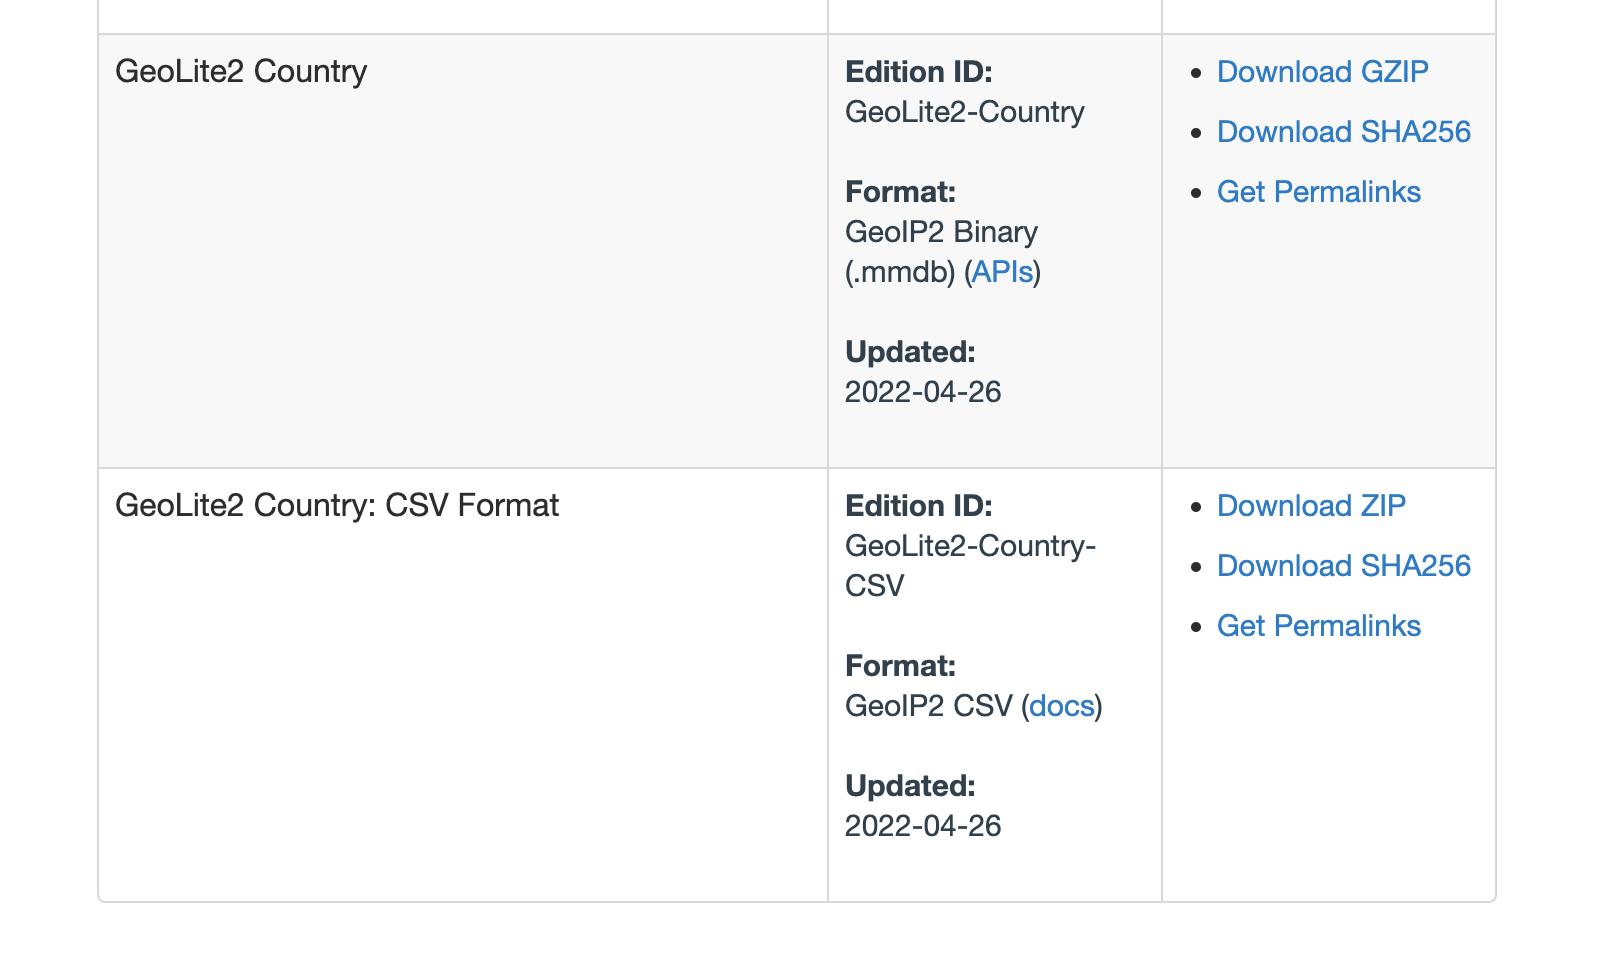
Task: Download SHA256 for the CSV edition
Action: point(1343,565)
